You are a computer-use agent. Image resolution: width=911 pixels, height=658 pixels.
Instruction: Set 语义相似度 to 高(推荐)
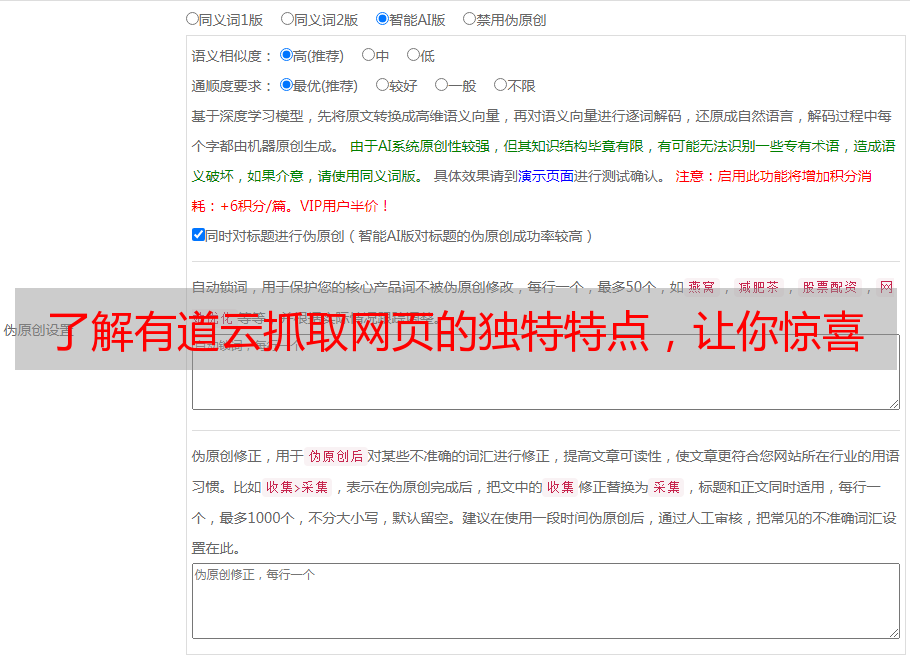(x=286, y=55)
